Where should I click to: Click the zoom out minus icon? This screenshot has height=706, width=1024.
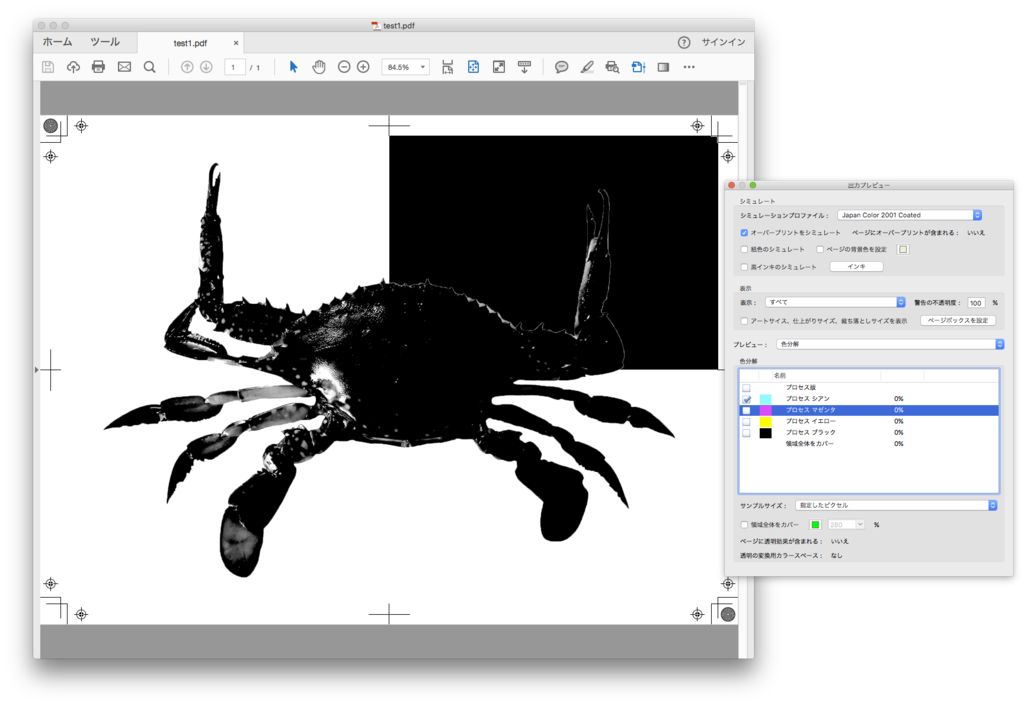point(344,67)
